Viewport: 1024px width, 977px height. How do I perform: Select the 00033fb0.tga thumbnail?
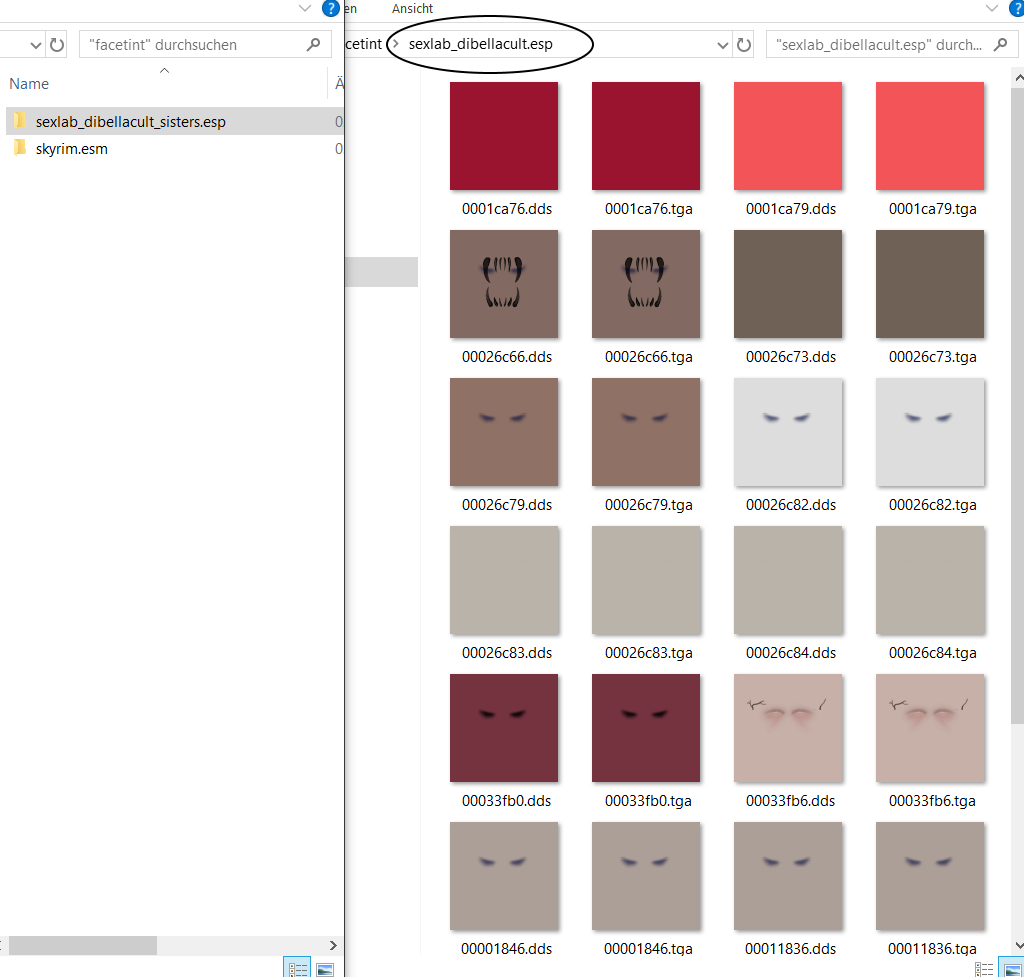pos(646,728)
